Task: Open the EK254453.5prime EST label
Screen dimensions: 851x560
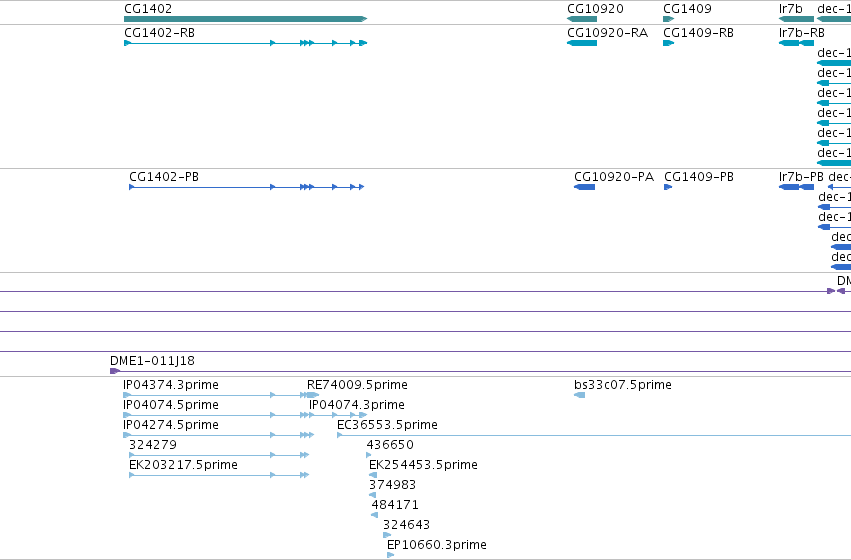Action: 423,465
